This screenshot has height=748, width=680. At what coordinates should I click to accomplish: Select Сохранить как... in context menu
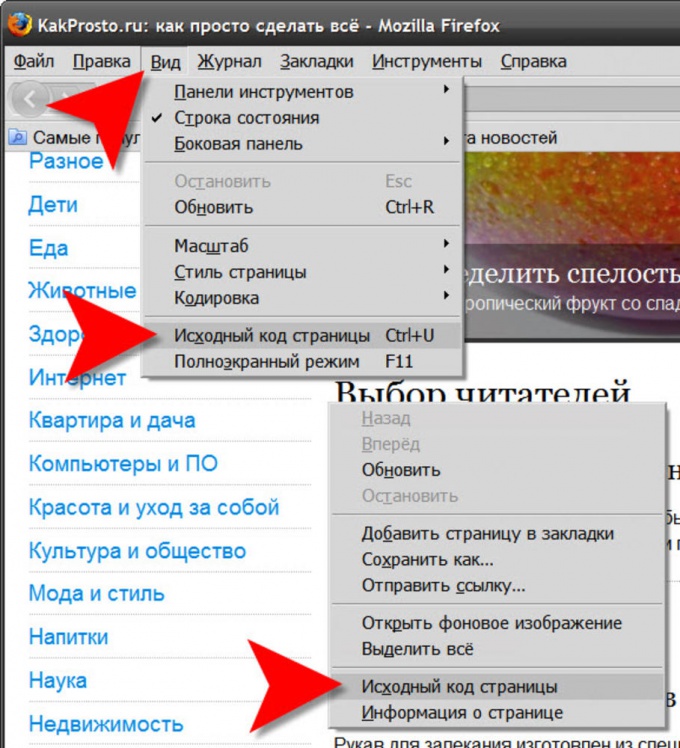(x=497, y=559)
